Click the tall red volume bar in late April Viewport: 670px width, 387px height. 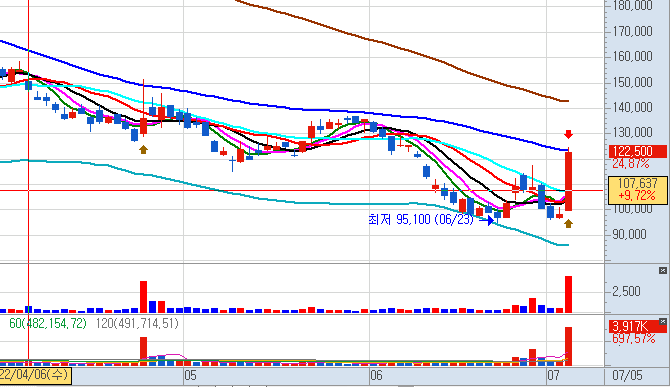coord(144,297)
